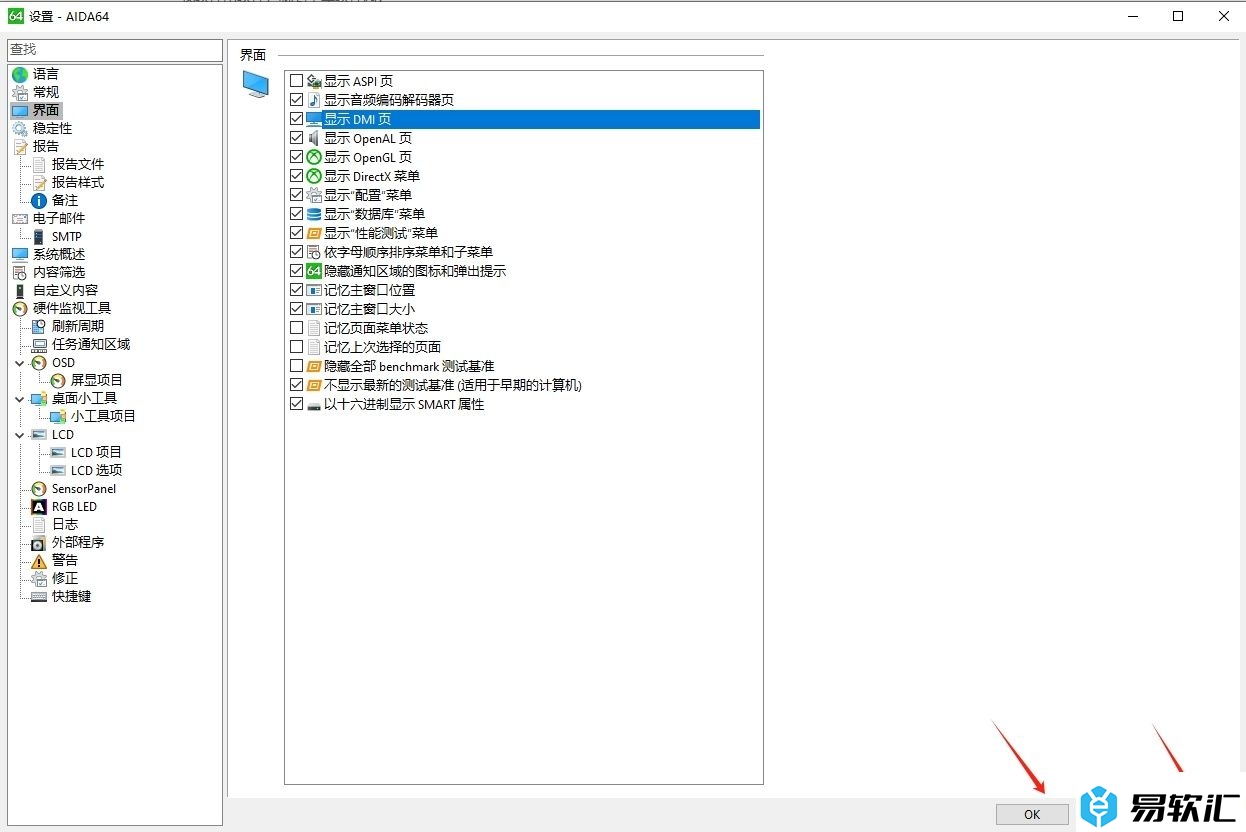Click the report icon beside 报告
Screen dimensions: 1246x832
tap(20, 146)
